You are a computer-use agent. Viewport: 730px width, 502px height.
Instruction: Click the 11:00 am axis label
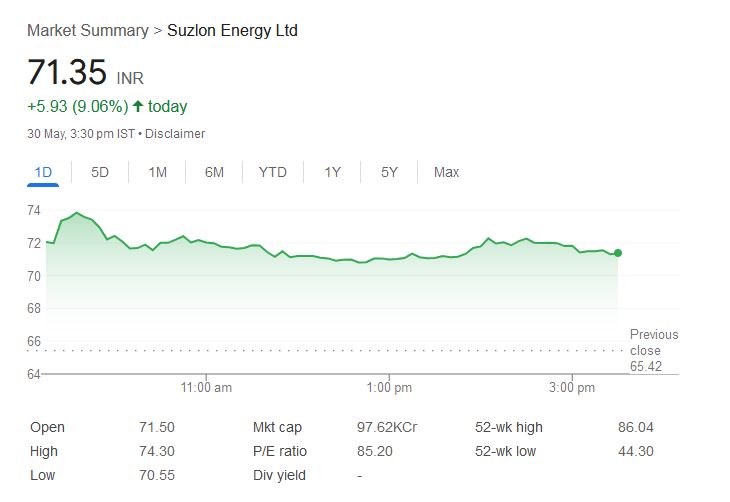(x=207, y=387)
